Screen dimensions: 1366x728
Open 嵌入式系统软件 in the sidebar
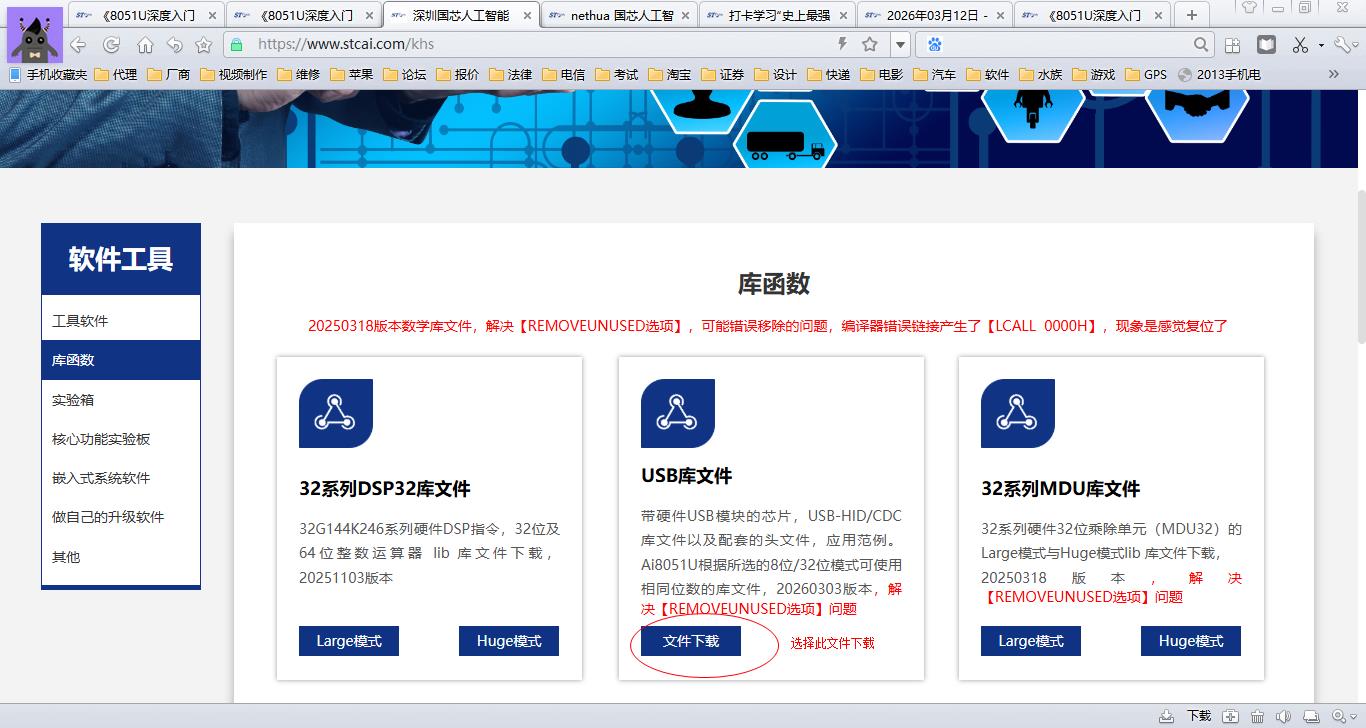[x=101, y=478]
